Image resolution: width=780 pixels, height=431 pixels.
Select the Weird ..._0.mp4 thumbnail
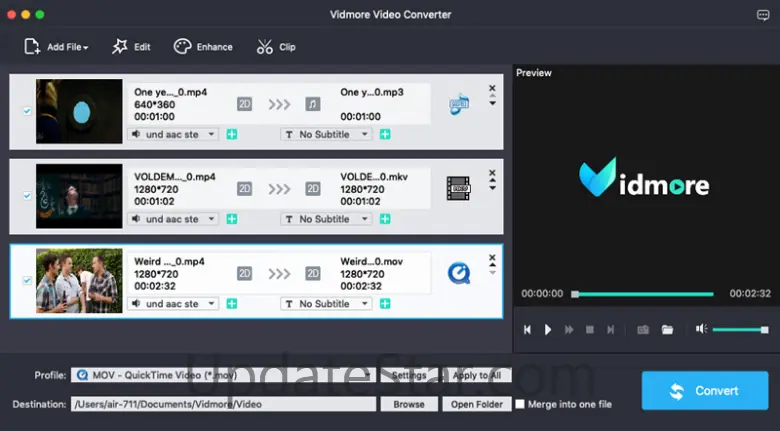tap(79, 281)
